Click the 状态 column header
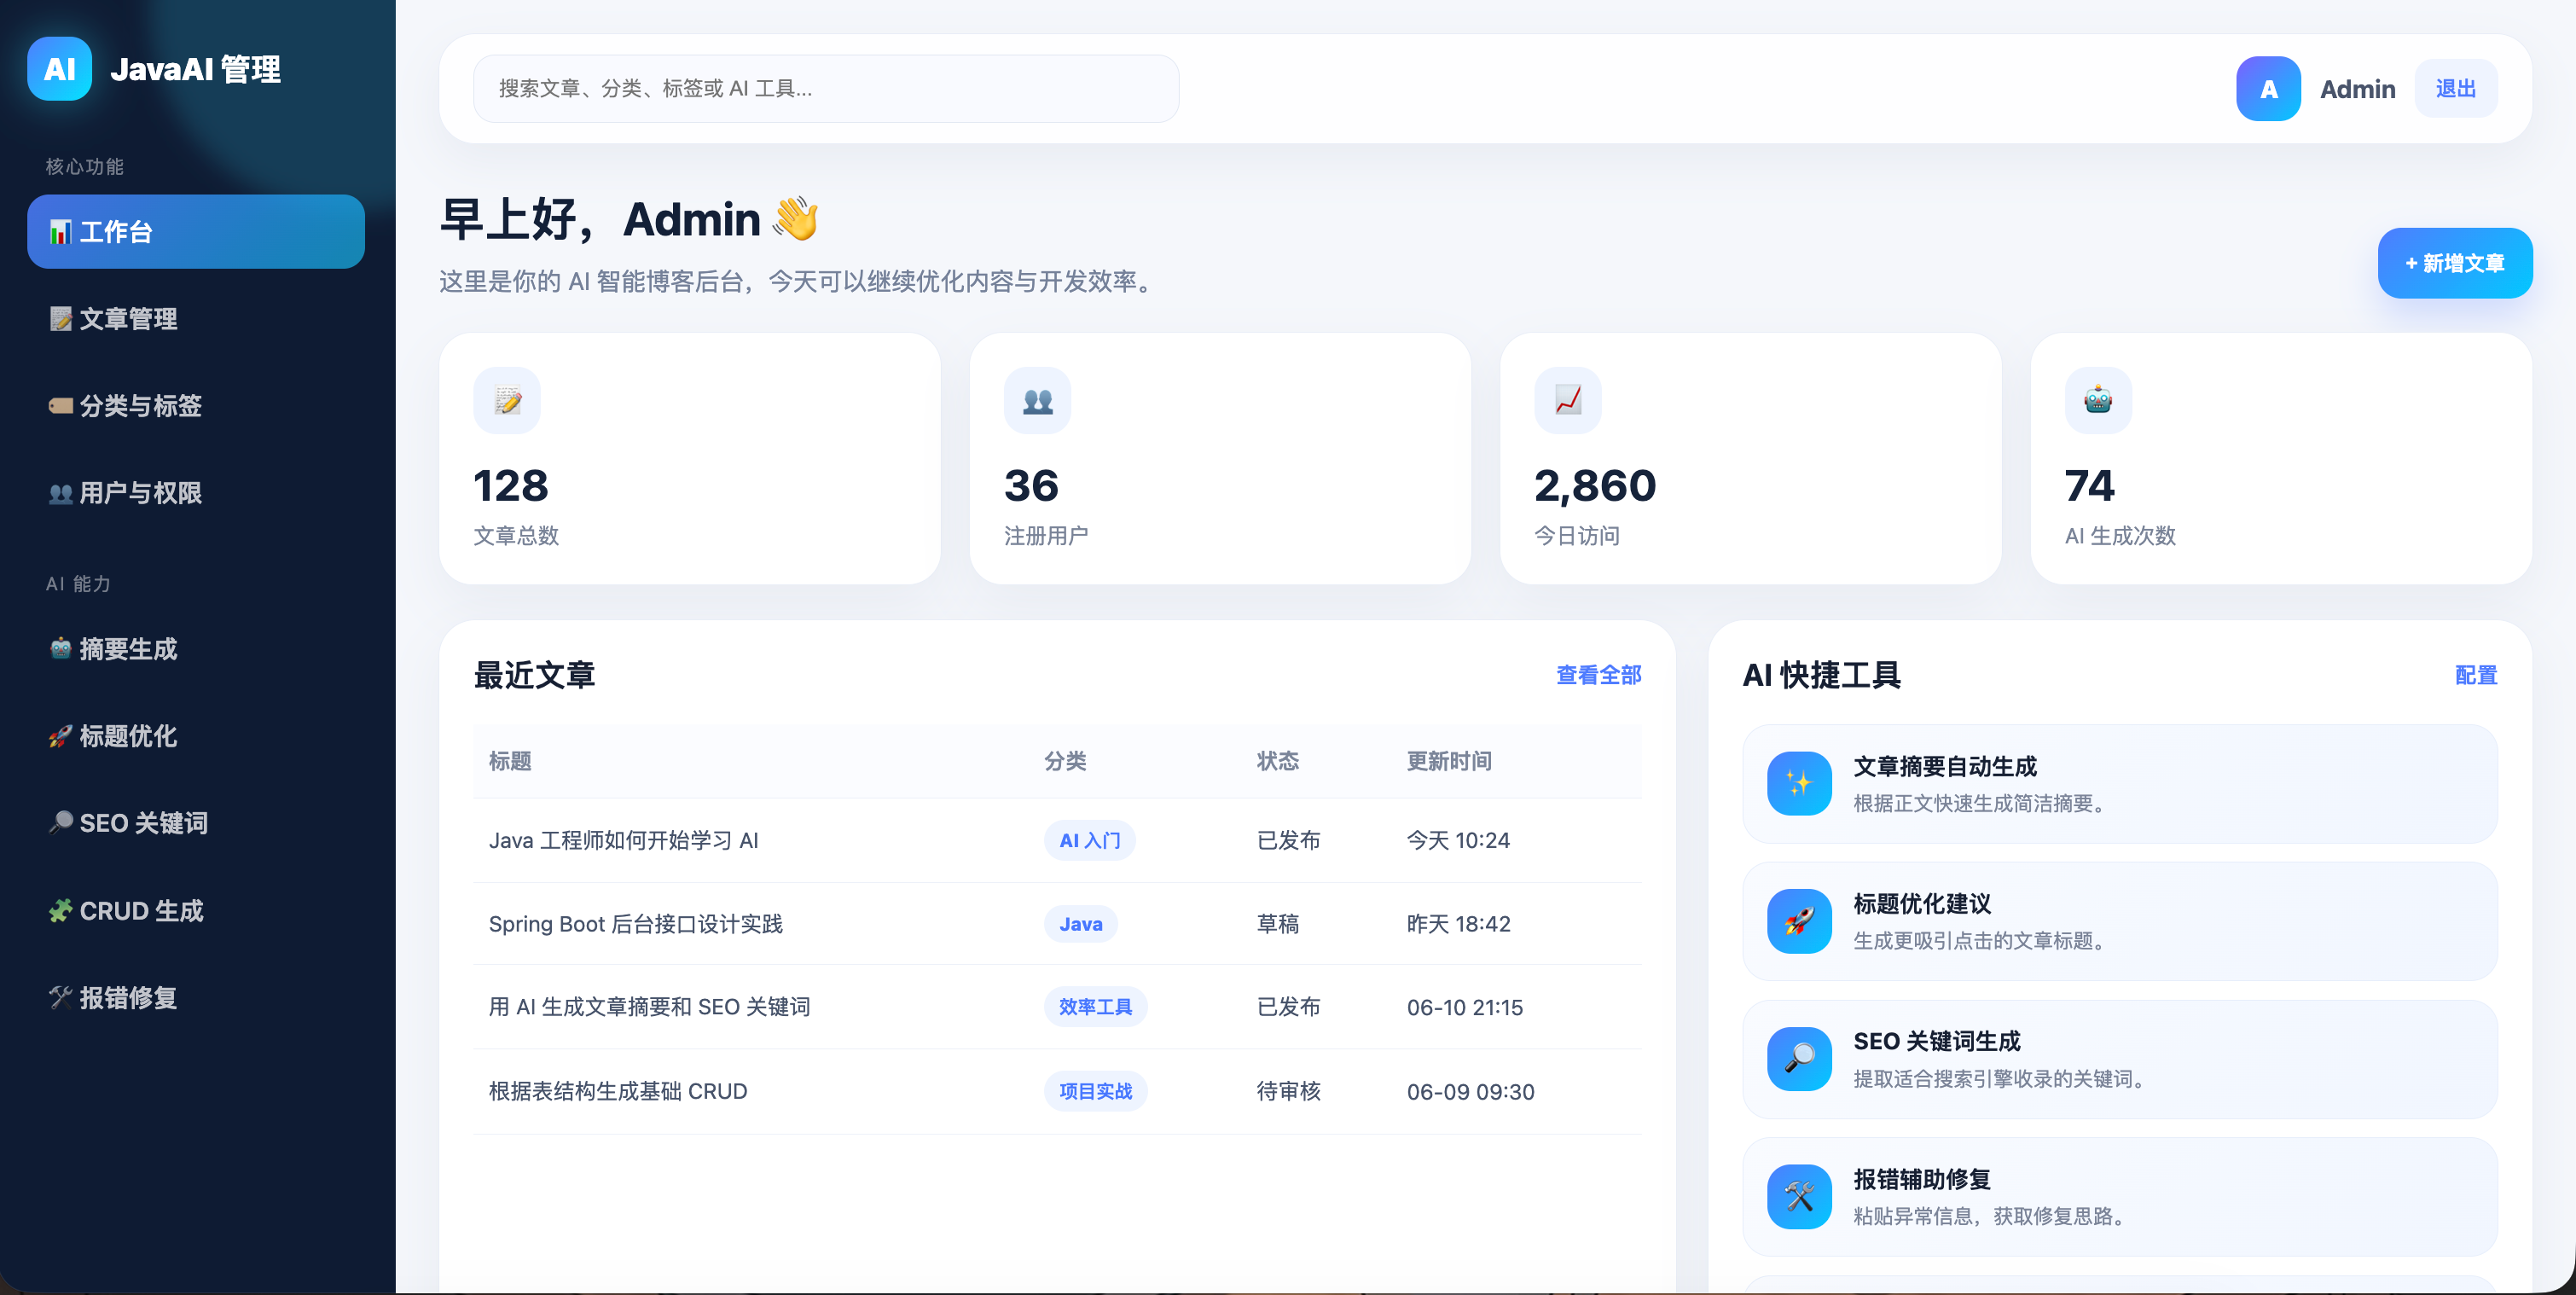 (1277, 761)
